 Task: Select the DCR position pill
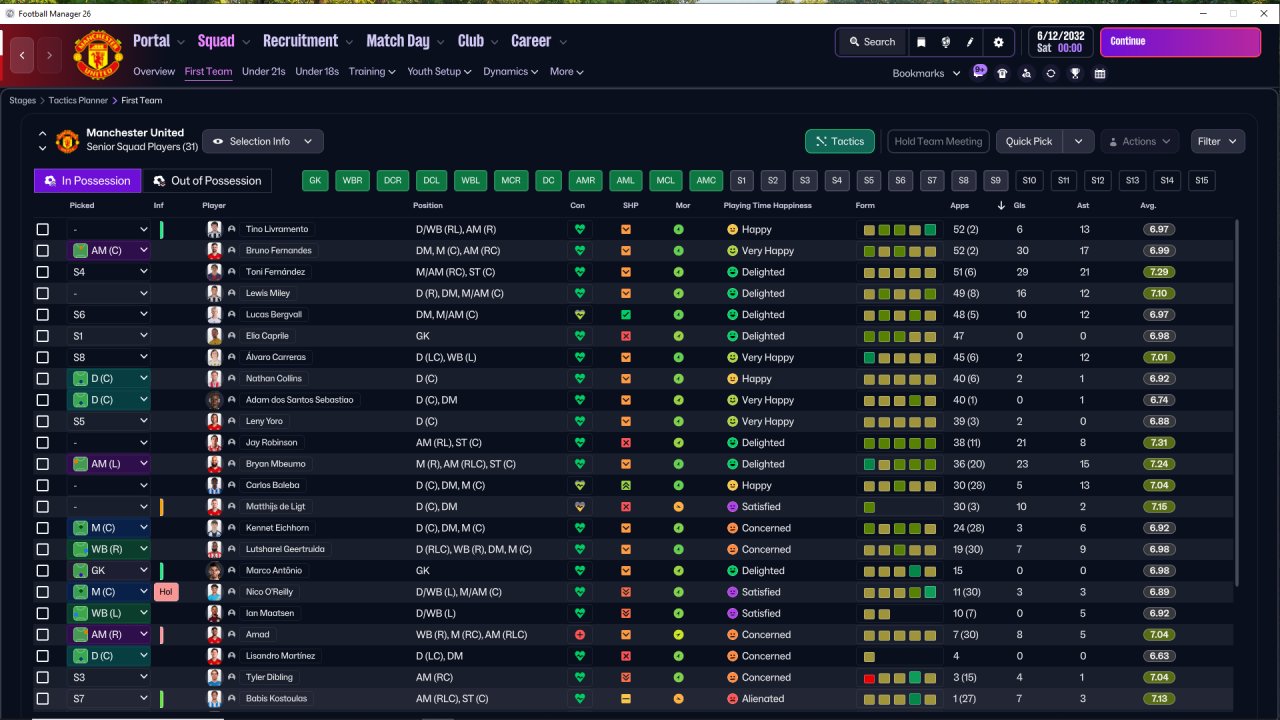click(392, 181)
